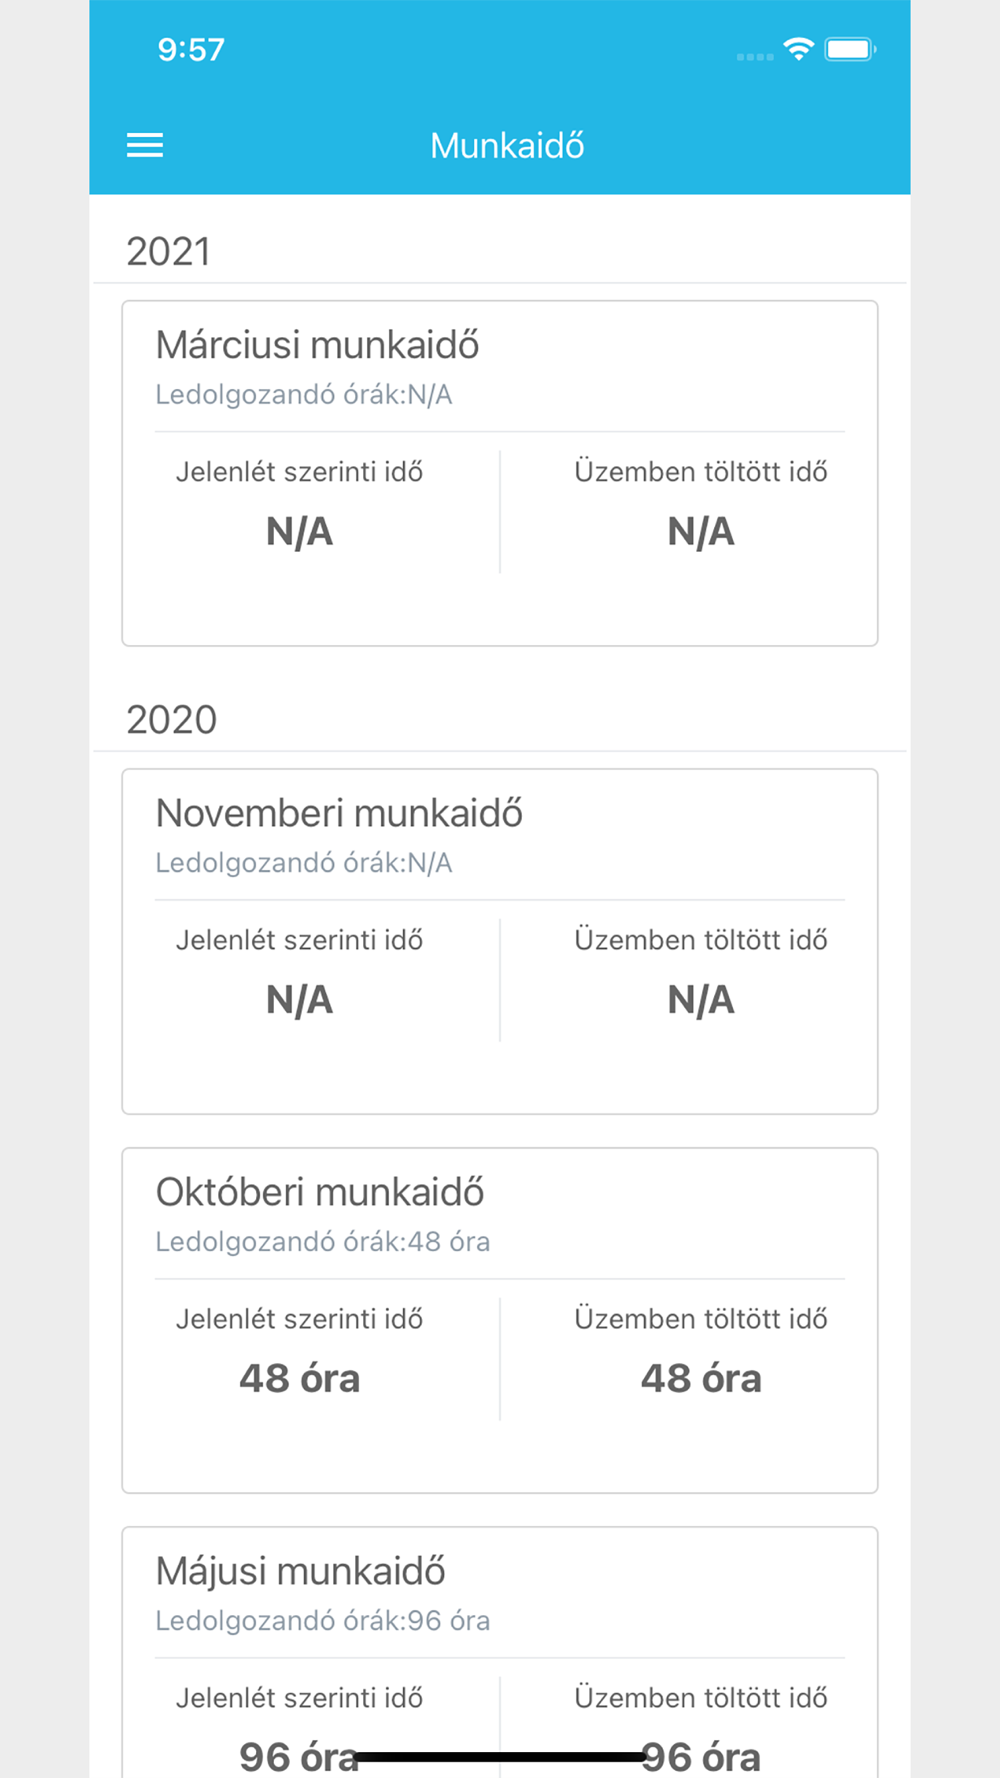Tap the cellular signal dots
The width and height of the screenshot is (1000, 1778).
(755, 56)
